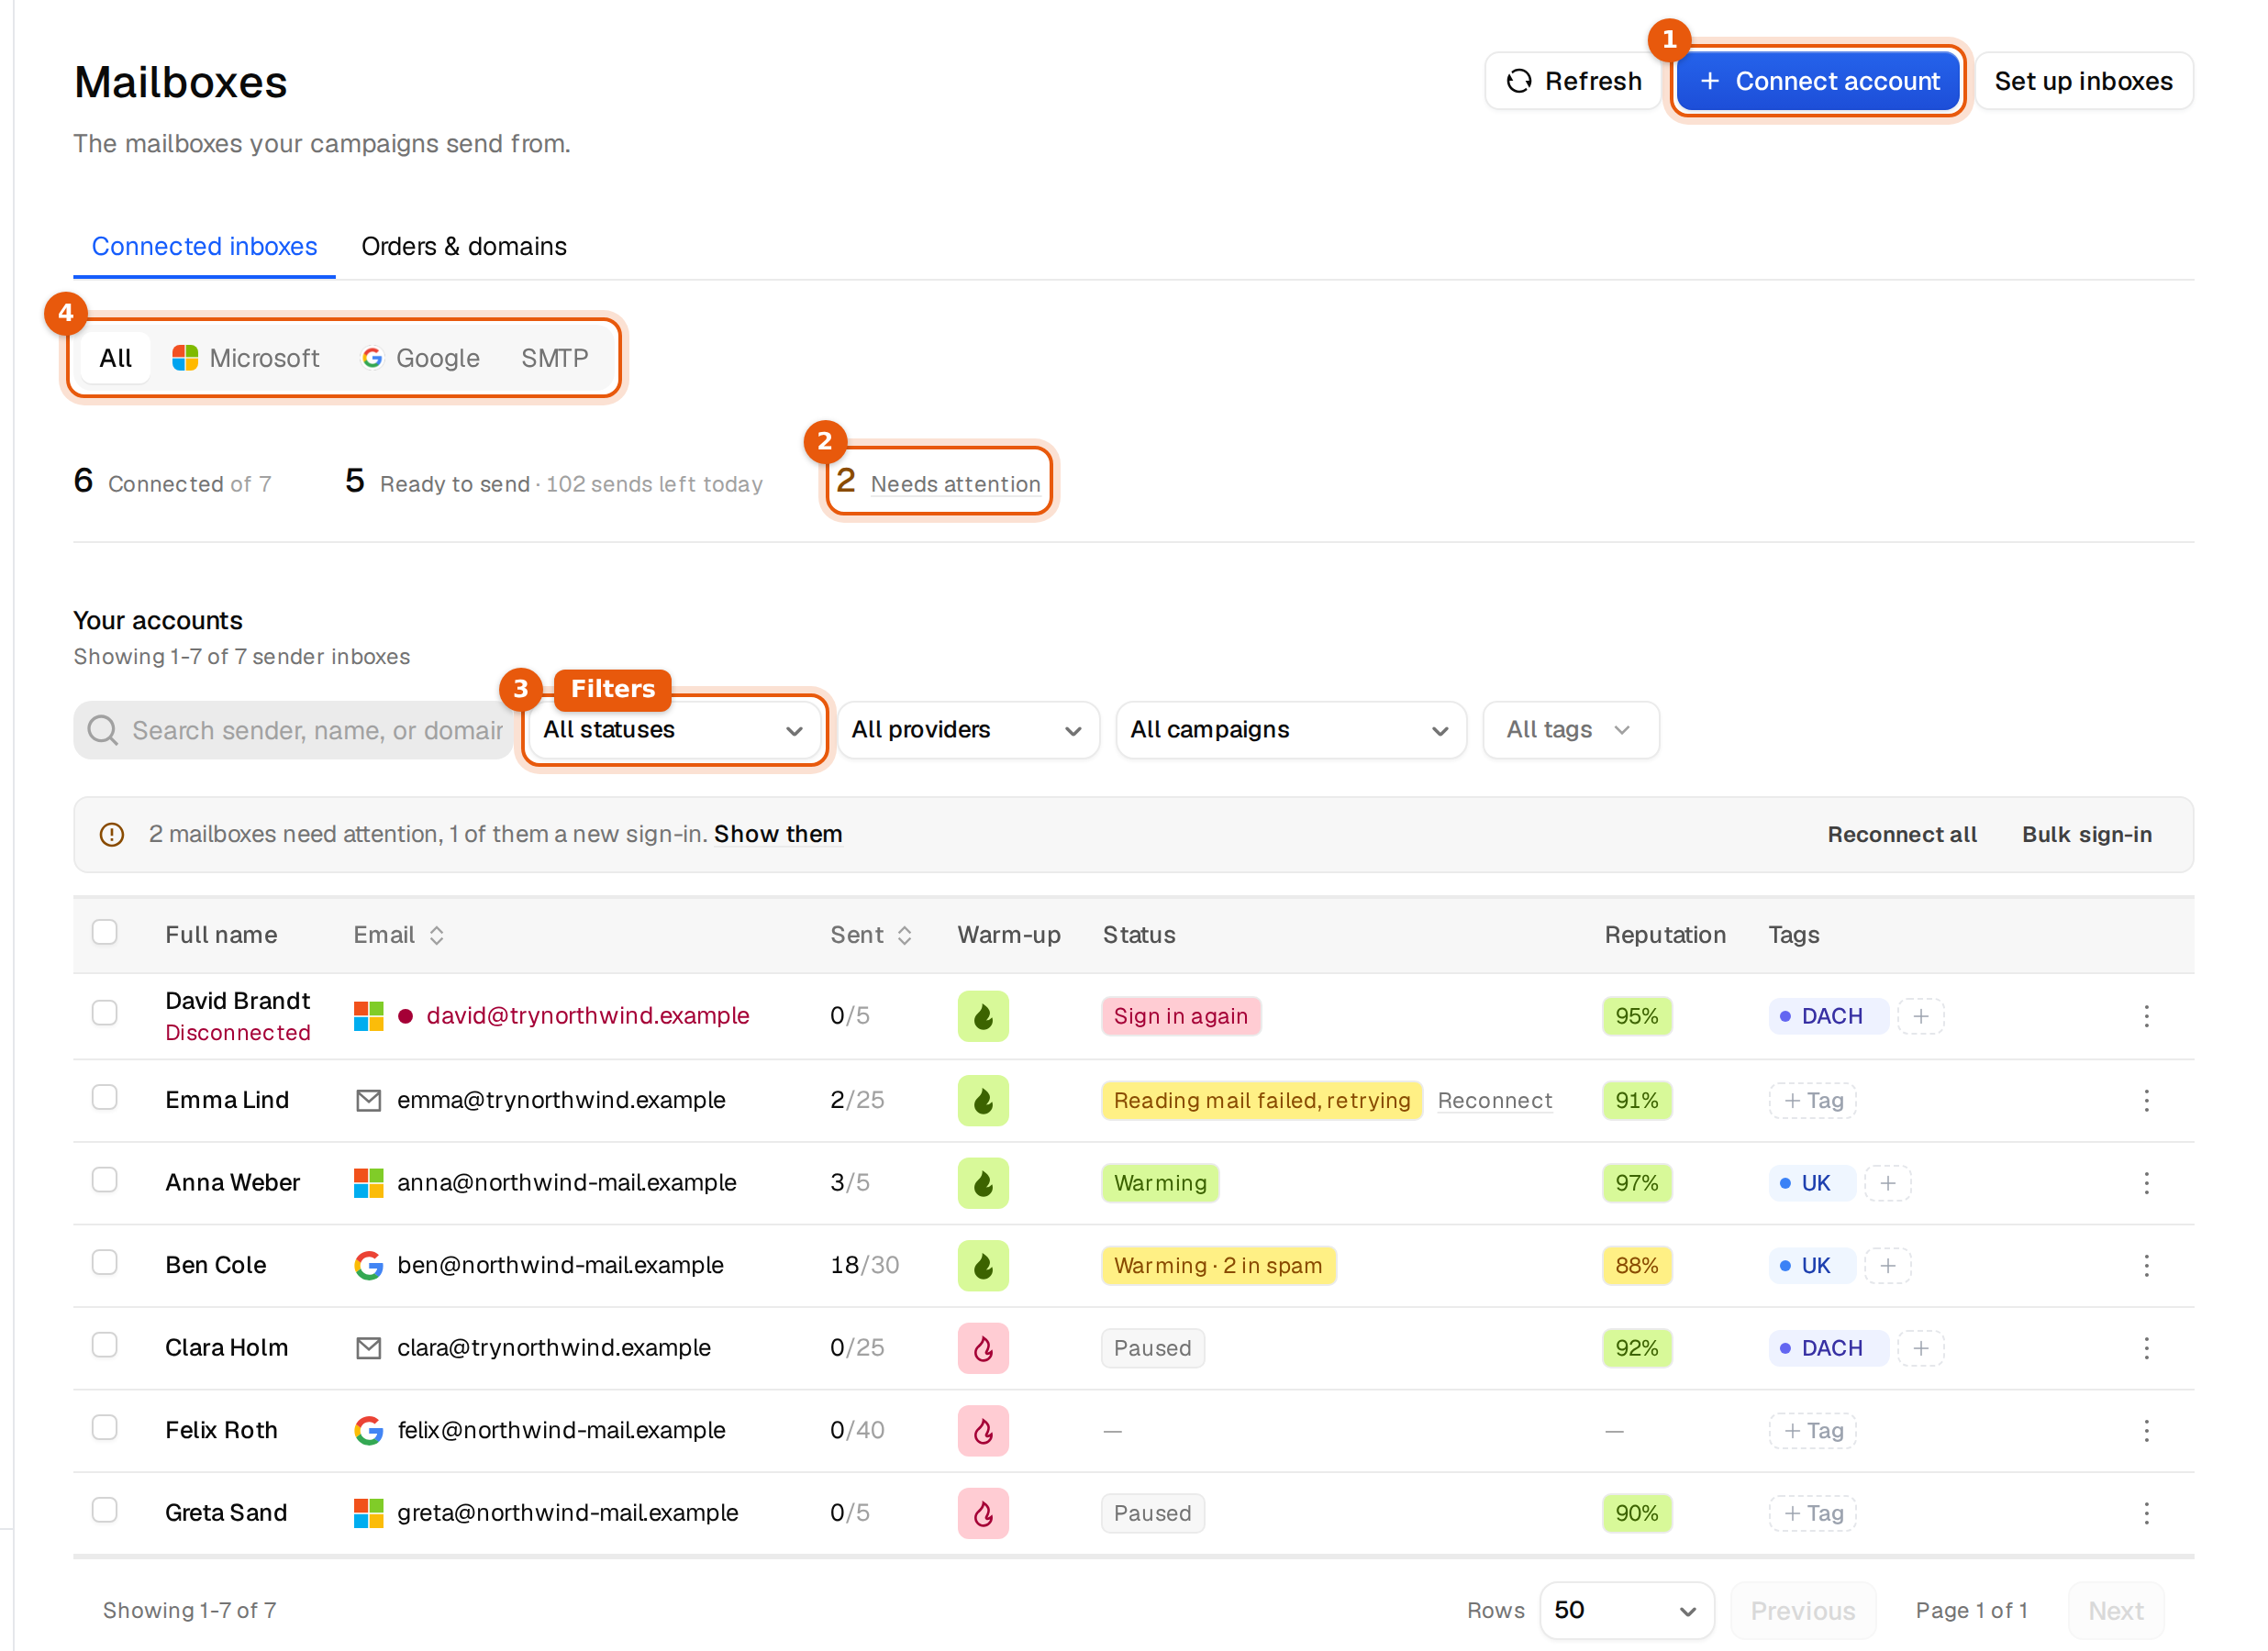Select the Greta Sand row checkbox
The height and width of the screenshot is (1651, 2268).
pos(105,1510)
